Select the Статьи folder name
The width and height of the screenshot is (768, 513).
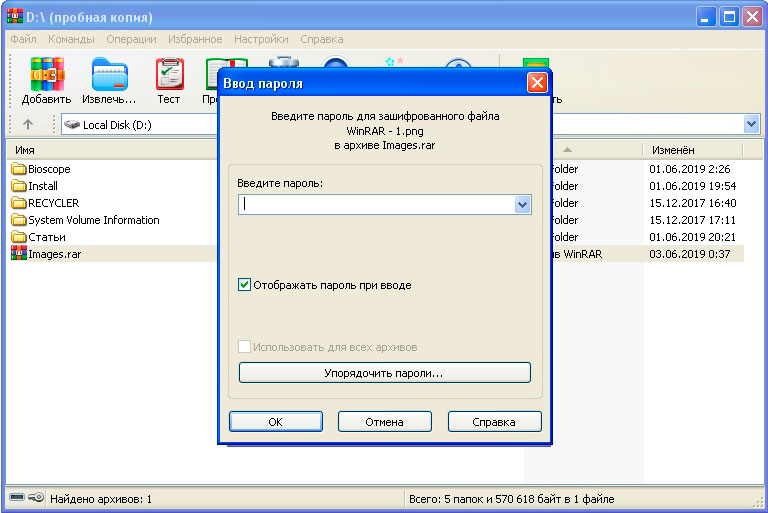tap(47, 237)
